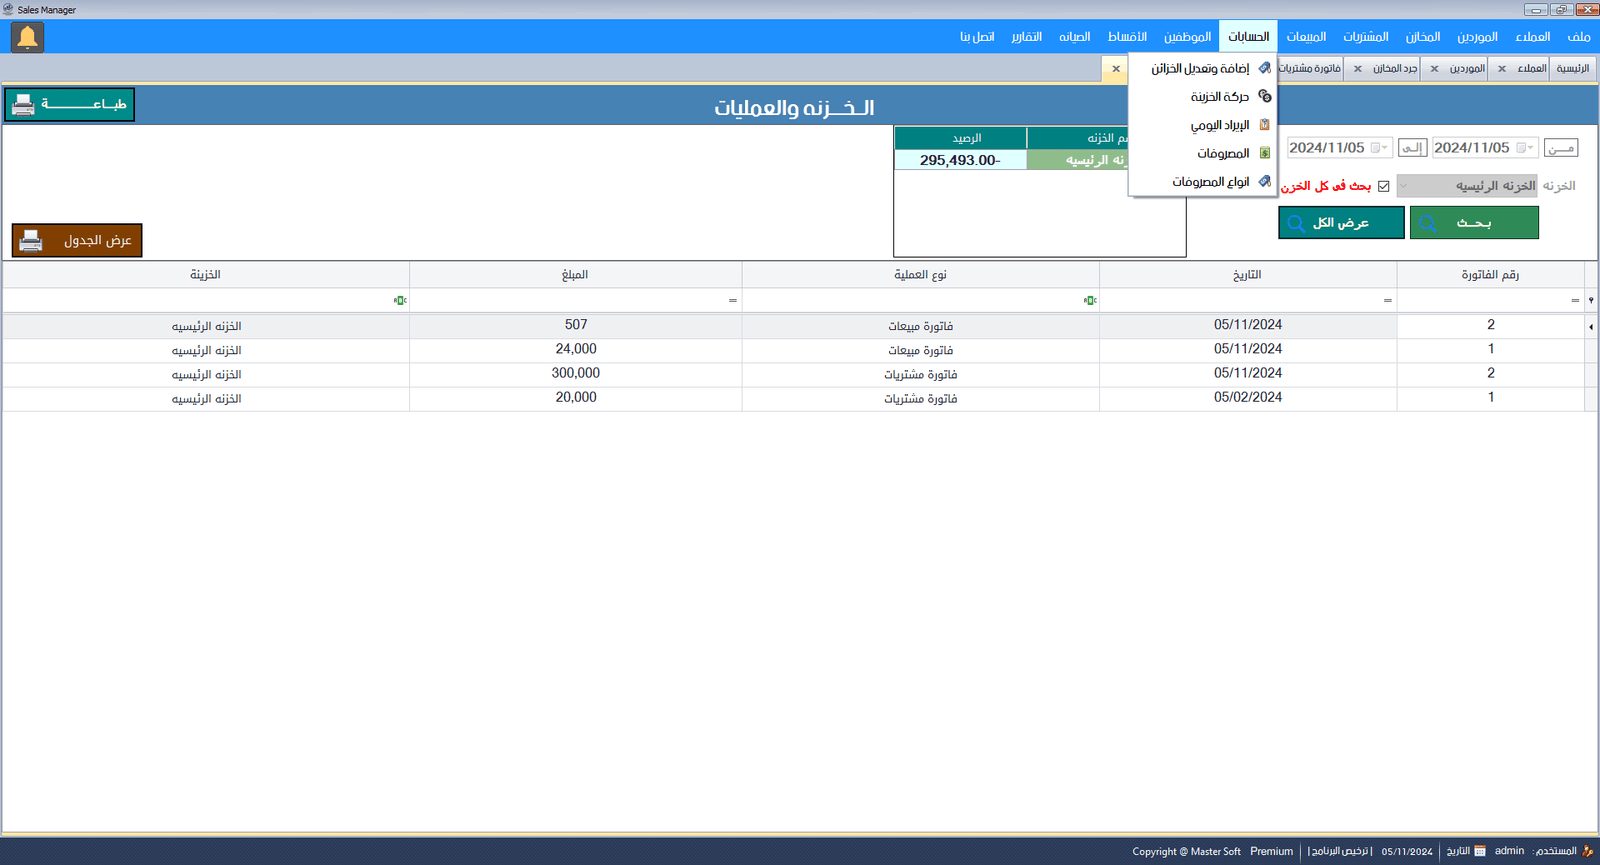Screen dimensions: 1600x865
Task: Open the التقارير reports menu
Action: (x=1026, y=37)
